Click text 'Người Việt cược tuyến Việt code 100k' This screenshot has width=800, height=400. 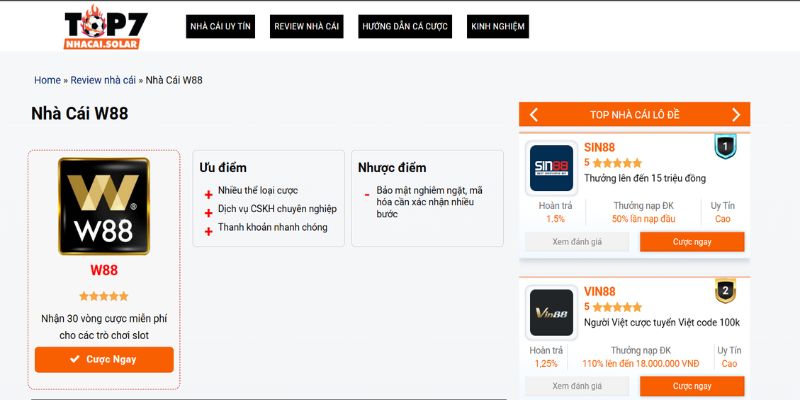point(662,323)
